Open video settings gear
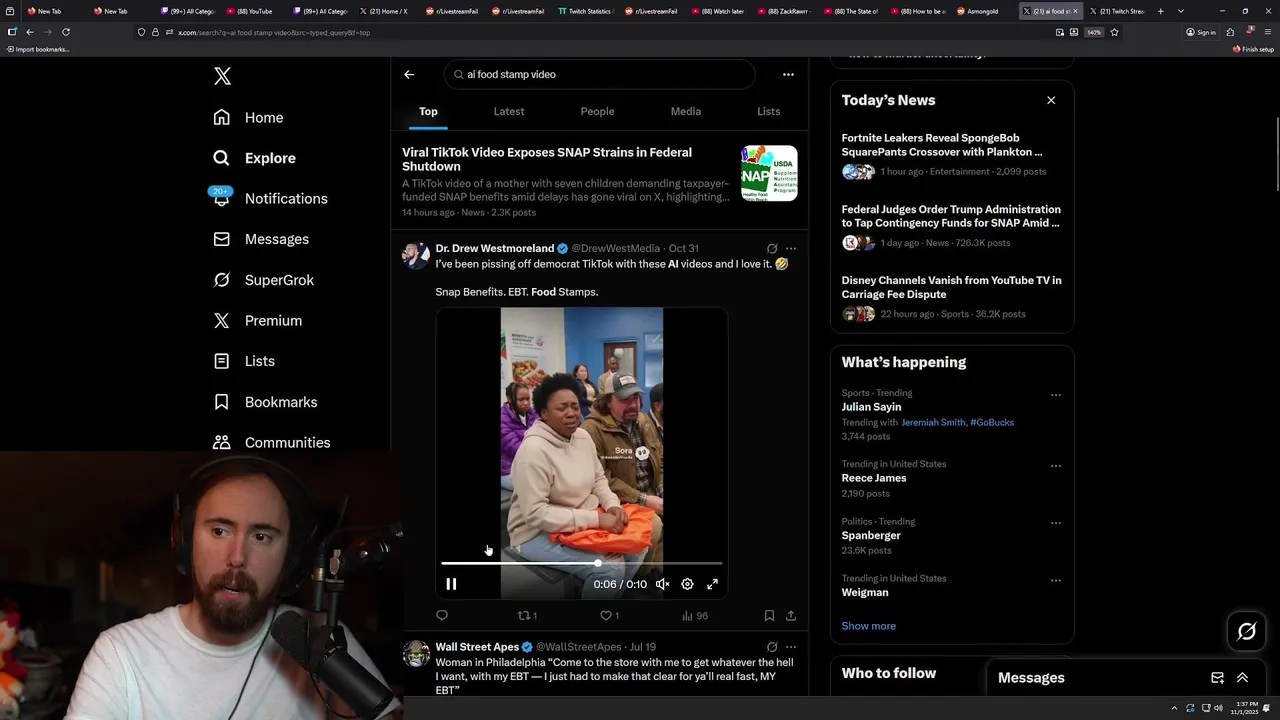This screenshot has width=1280, height=720. (x=687, y=584)
